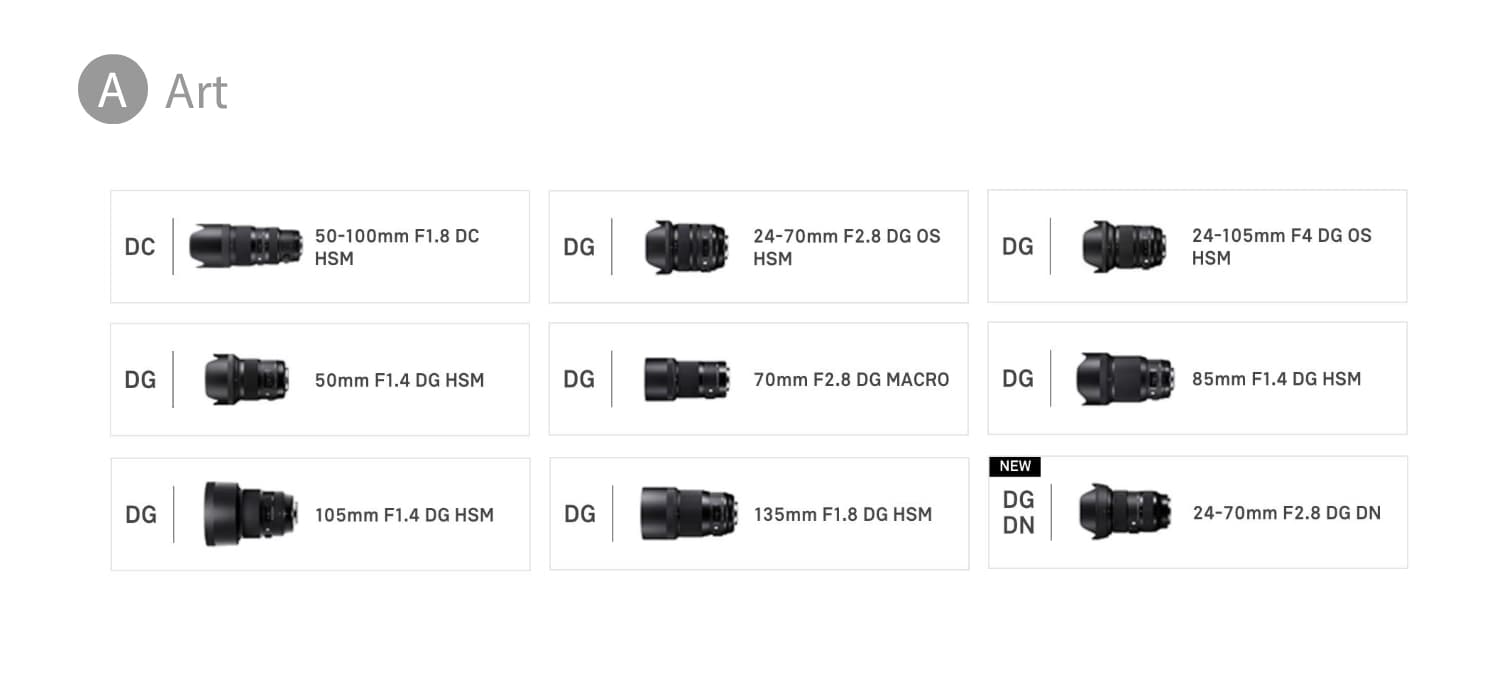Viewport: 1500px width, 700px height.
Task: Click the DG badge beside 70mm MACRO
Action: (x=579, y=379)
